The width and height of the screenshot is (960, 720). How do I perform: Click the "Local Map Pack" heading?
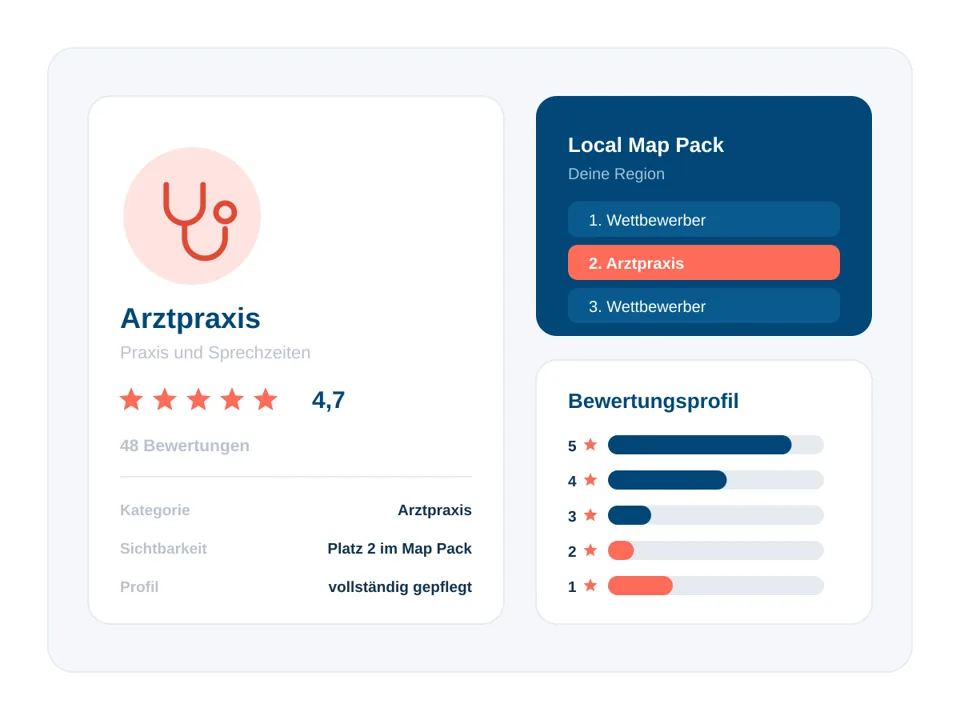click(x=646, y=145)
